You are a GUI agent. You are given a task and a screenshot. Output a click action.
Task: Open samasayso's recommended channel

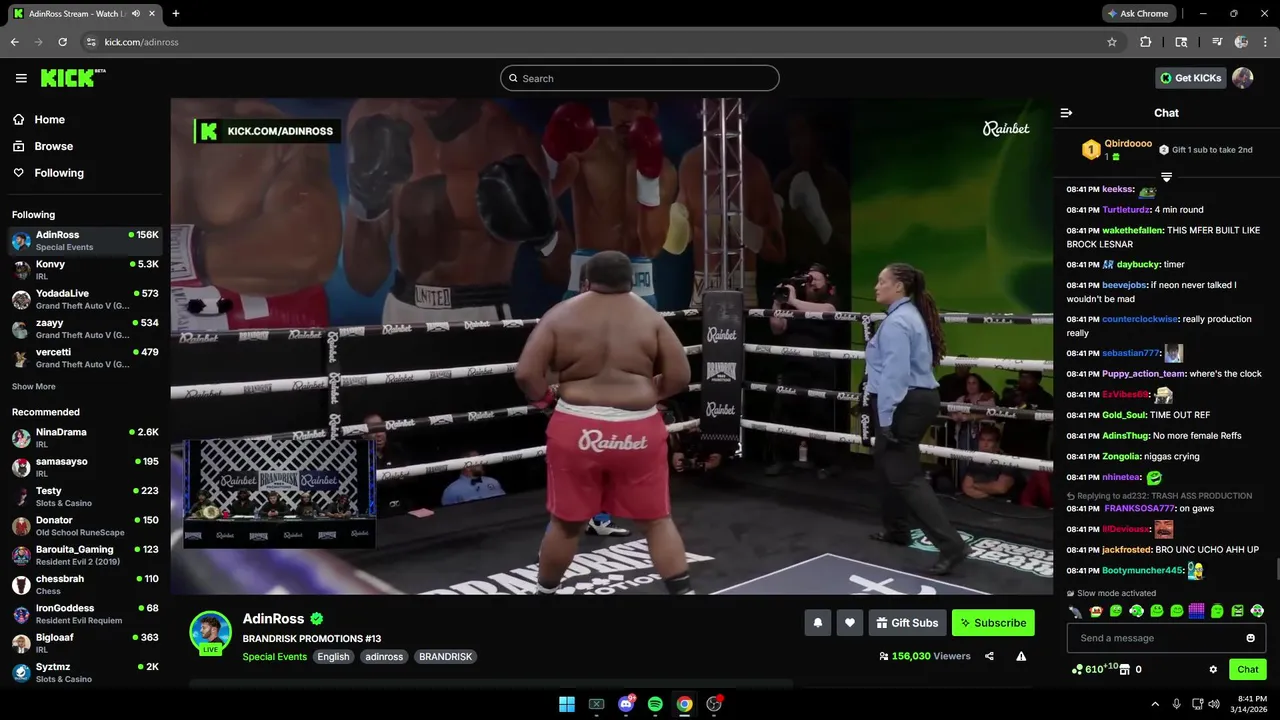85,467
